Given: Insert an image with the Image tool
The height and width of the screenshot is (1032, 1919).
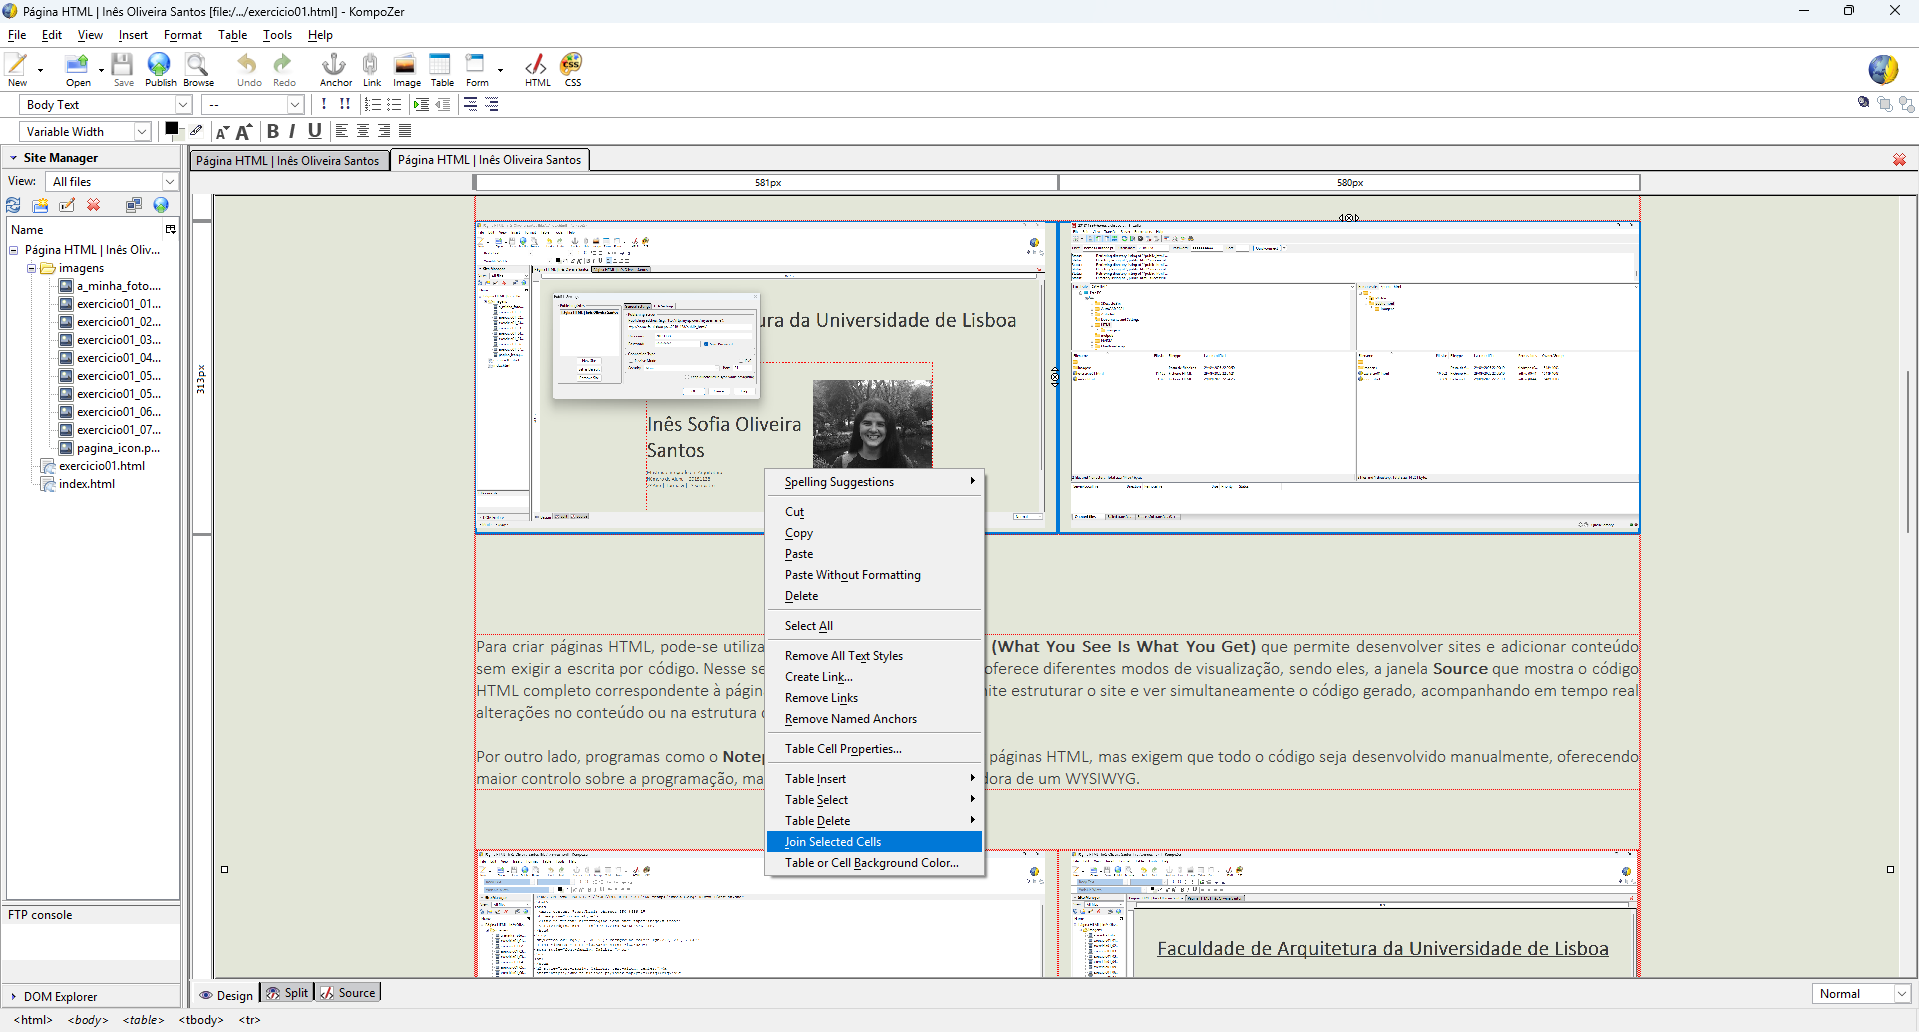Looking at the screenshot, I should (405, 68).
